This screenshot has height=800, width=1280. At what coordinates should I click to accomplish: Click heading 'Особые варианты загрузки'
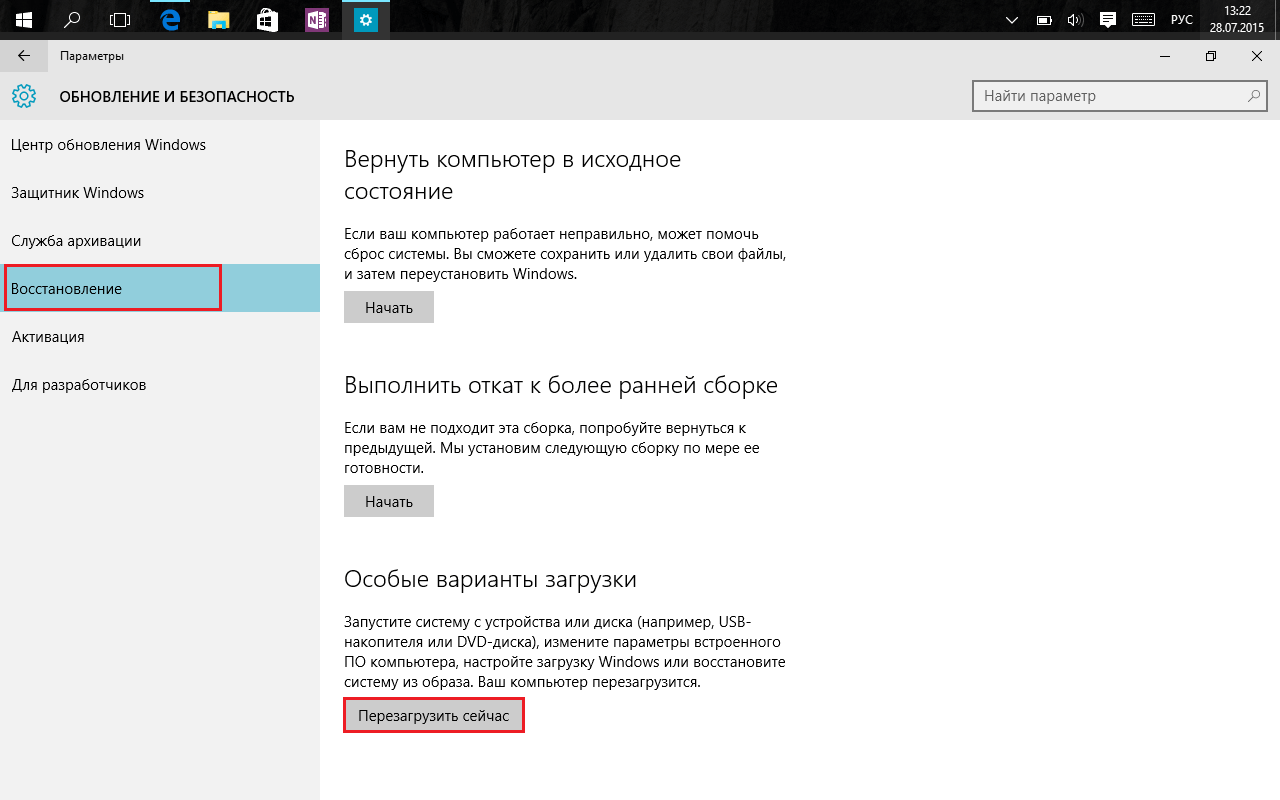tap(490, 579)
